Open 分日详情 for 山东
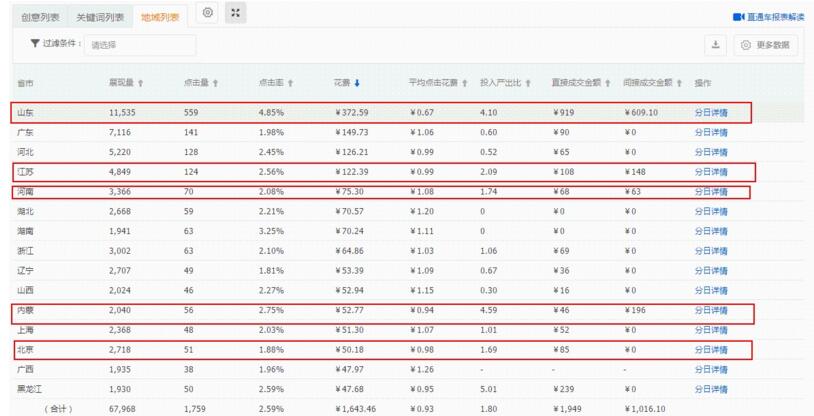This screenshot has height=416, width=814. click(711, 113)
